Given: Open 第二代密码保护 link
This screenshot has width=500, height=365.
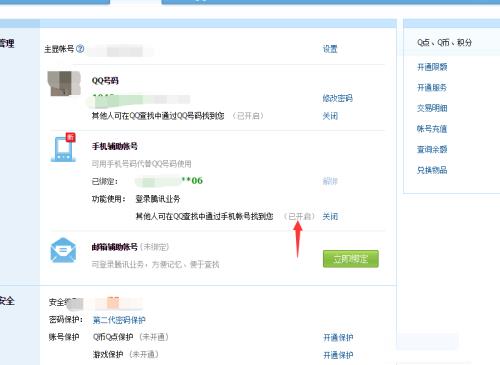Looking at the screenshot, I should 119,320.
